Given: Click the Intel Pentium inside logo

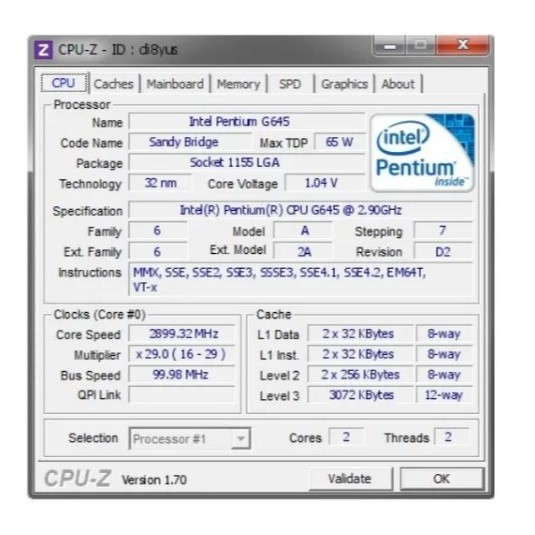Looking at the screenshot, I should pos(422,153).
